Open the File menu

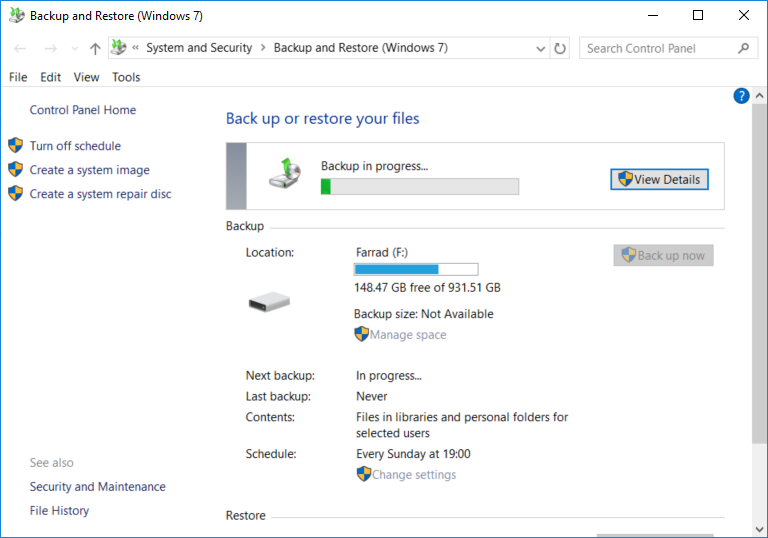pos(18,77)
